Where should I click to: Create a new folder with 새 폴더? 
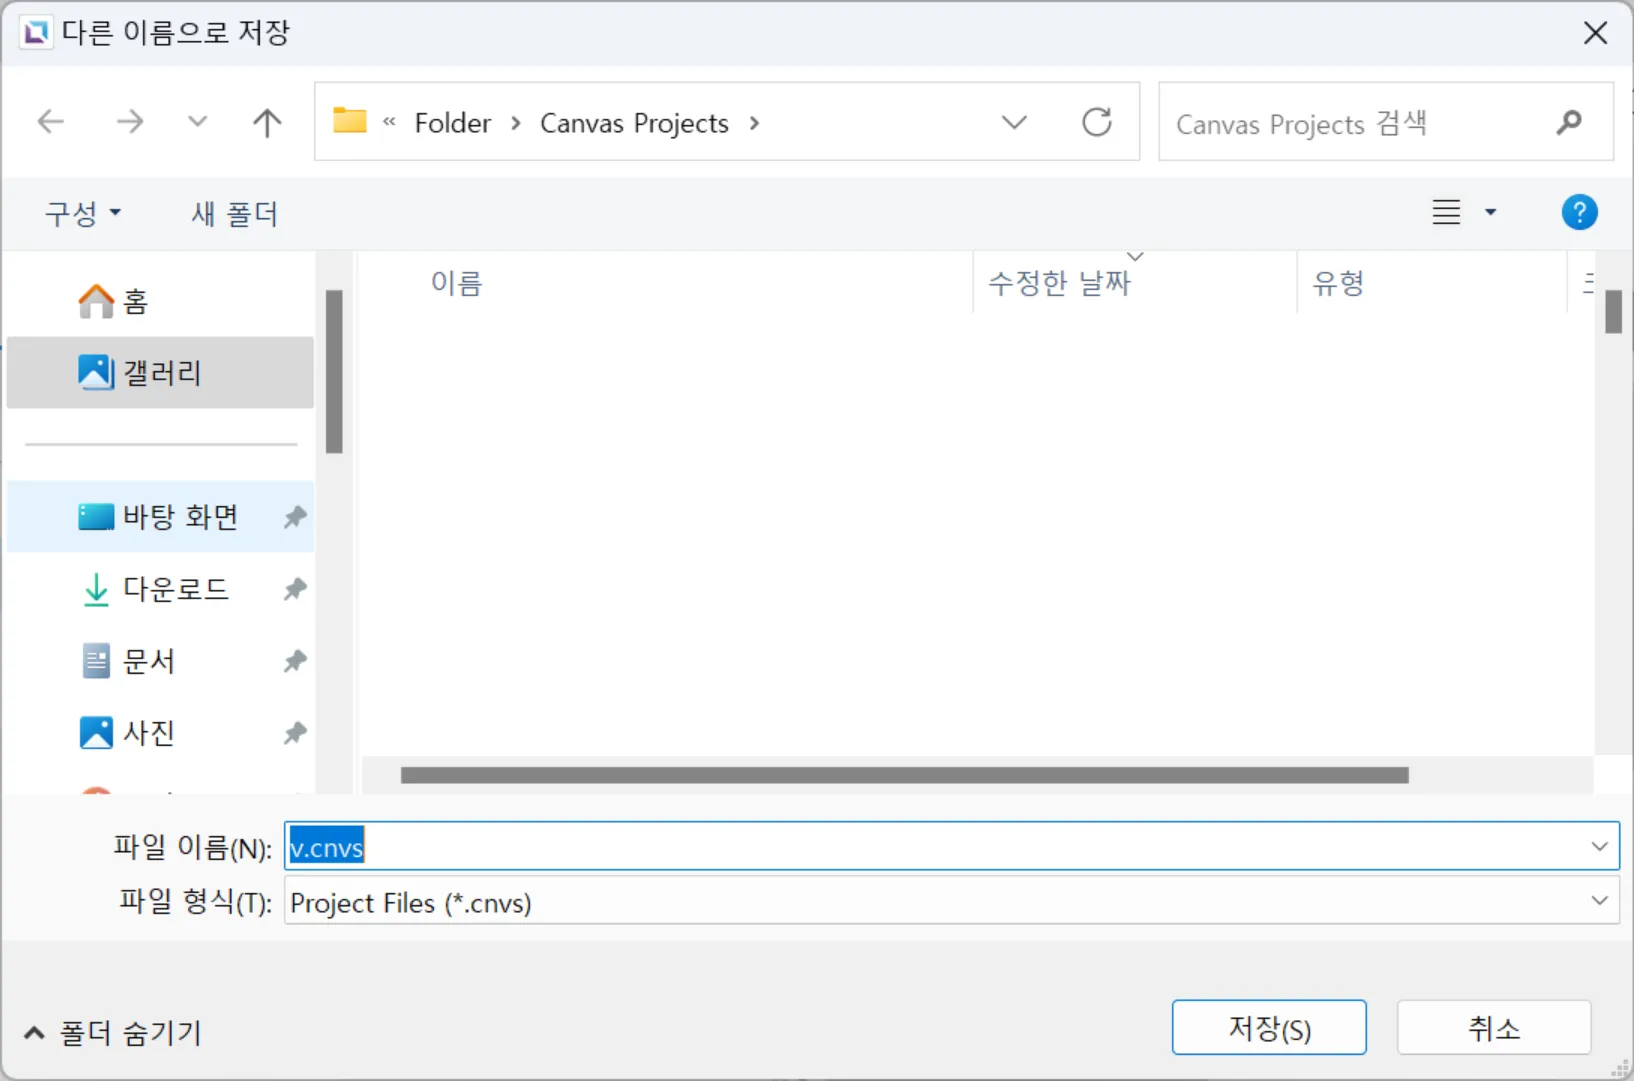point(234,213)
